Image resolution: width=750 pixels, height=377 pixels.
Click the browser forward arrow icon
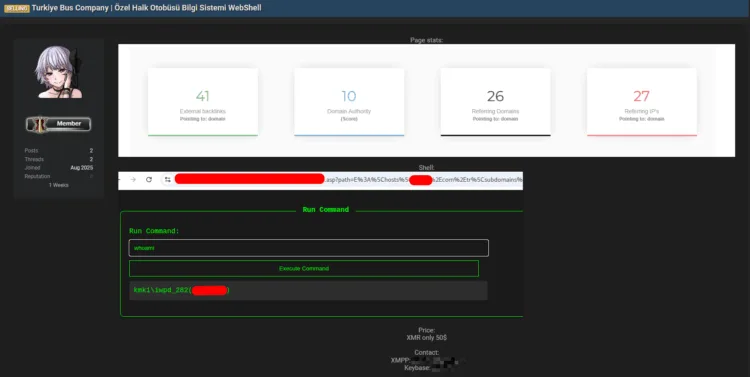pyautogui.click(x=133, y=179)
